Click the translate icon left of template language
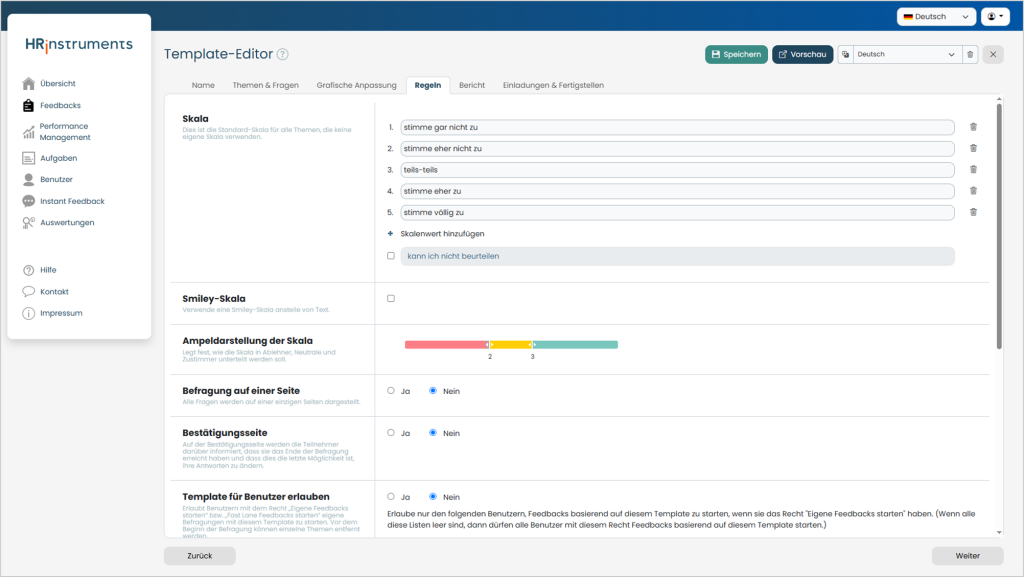 (x=846, y=54)
